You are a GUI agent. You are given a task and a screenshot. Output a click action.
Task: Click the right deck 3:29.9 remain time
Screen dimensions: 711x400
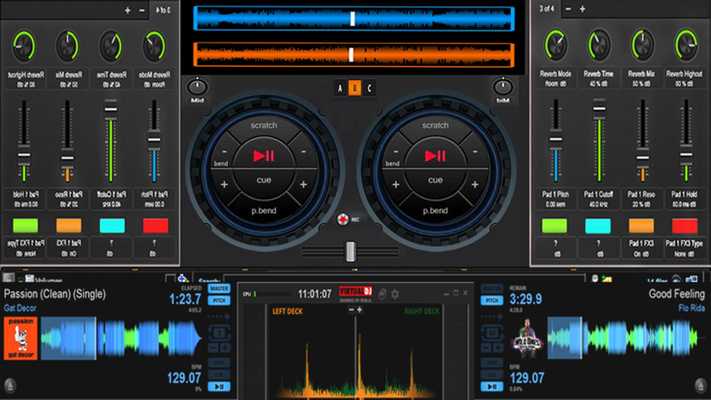(526, 299)
